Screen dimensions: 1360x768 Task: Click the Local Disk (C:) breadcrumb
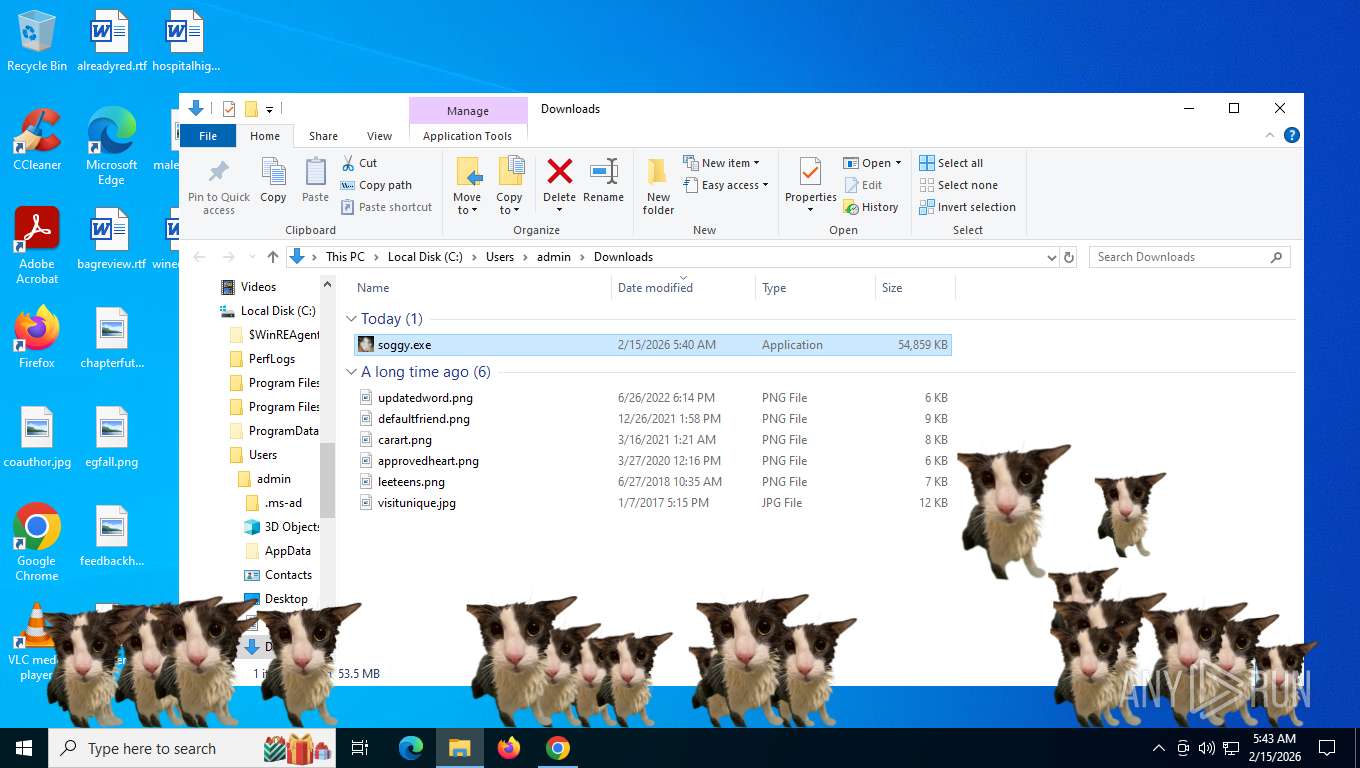coord(425,257)
